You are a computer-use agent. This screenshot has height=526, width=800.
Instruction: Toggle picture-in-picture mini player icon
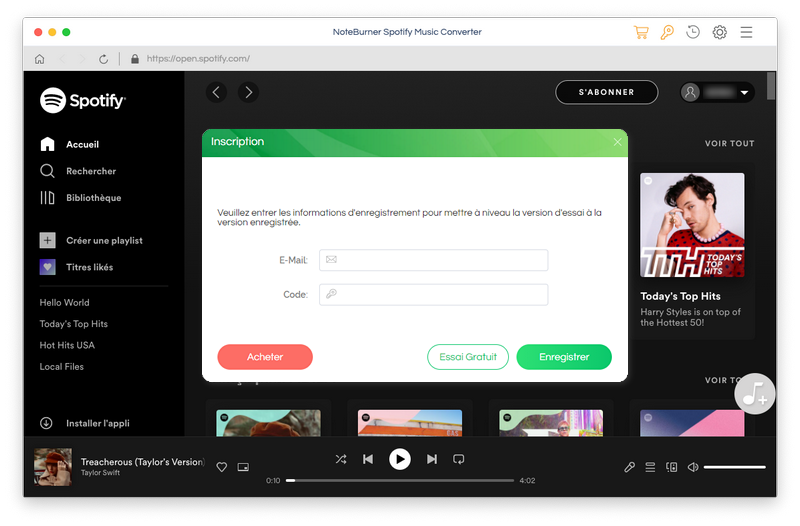(x=243, y=467)
